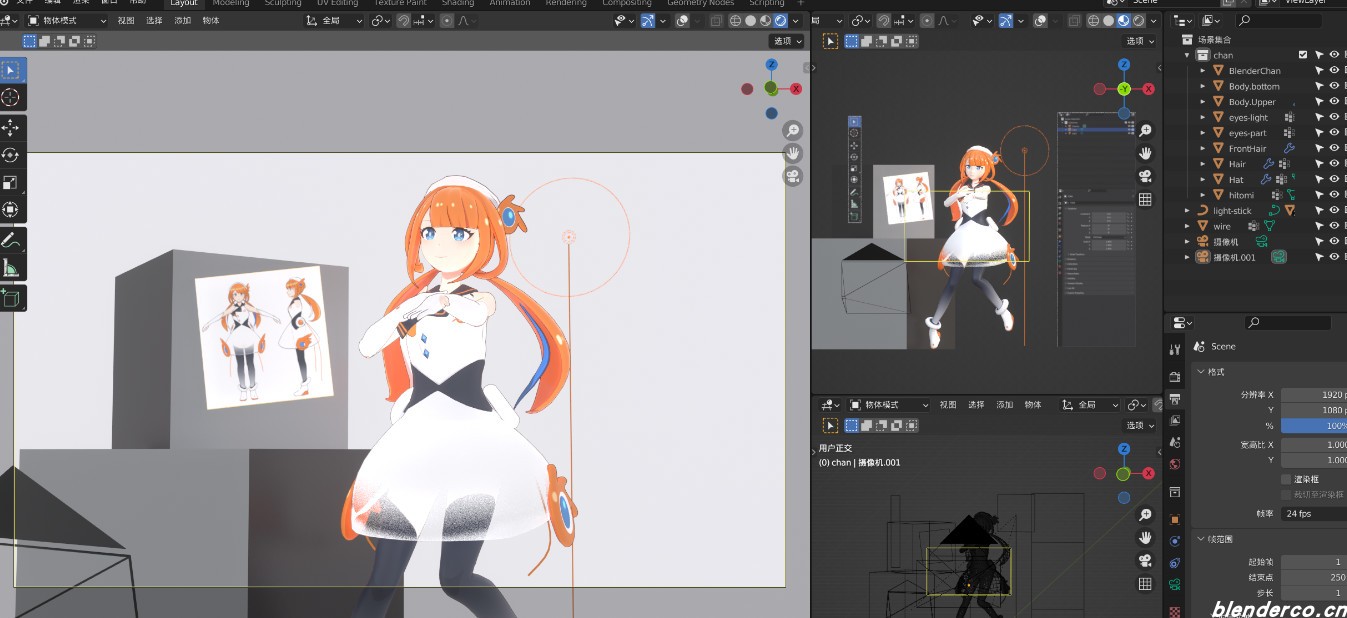The height and width of the screenshot is (618, 1347).
Task: Toggle visibility of light-stick object
Action: click(1334, 210)
